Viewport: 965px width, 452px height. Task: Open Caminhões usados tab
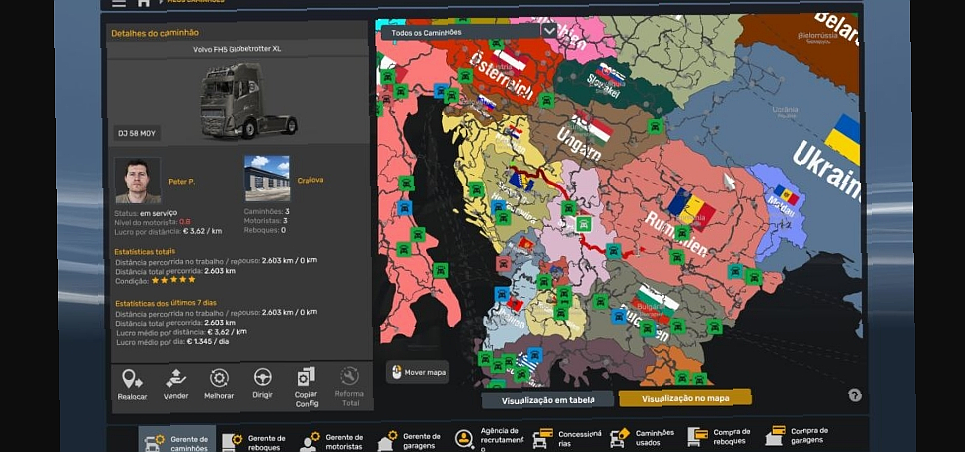[x=644, y=438]
